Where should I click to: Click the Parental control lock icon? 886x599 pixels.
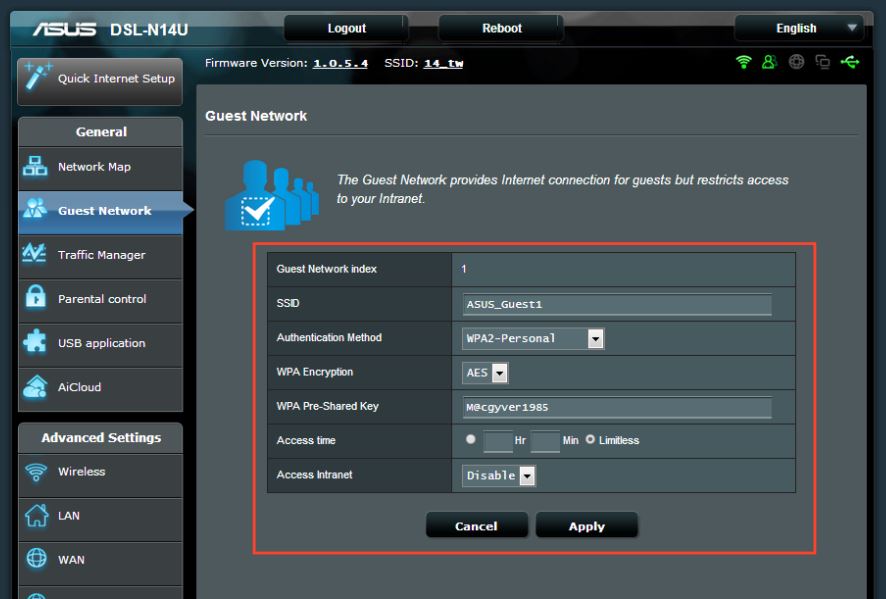[36, 297]
